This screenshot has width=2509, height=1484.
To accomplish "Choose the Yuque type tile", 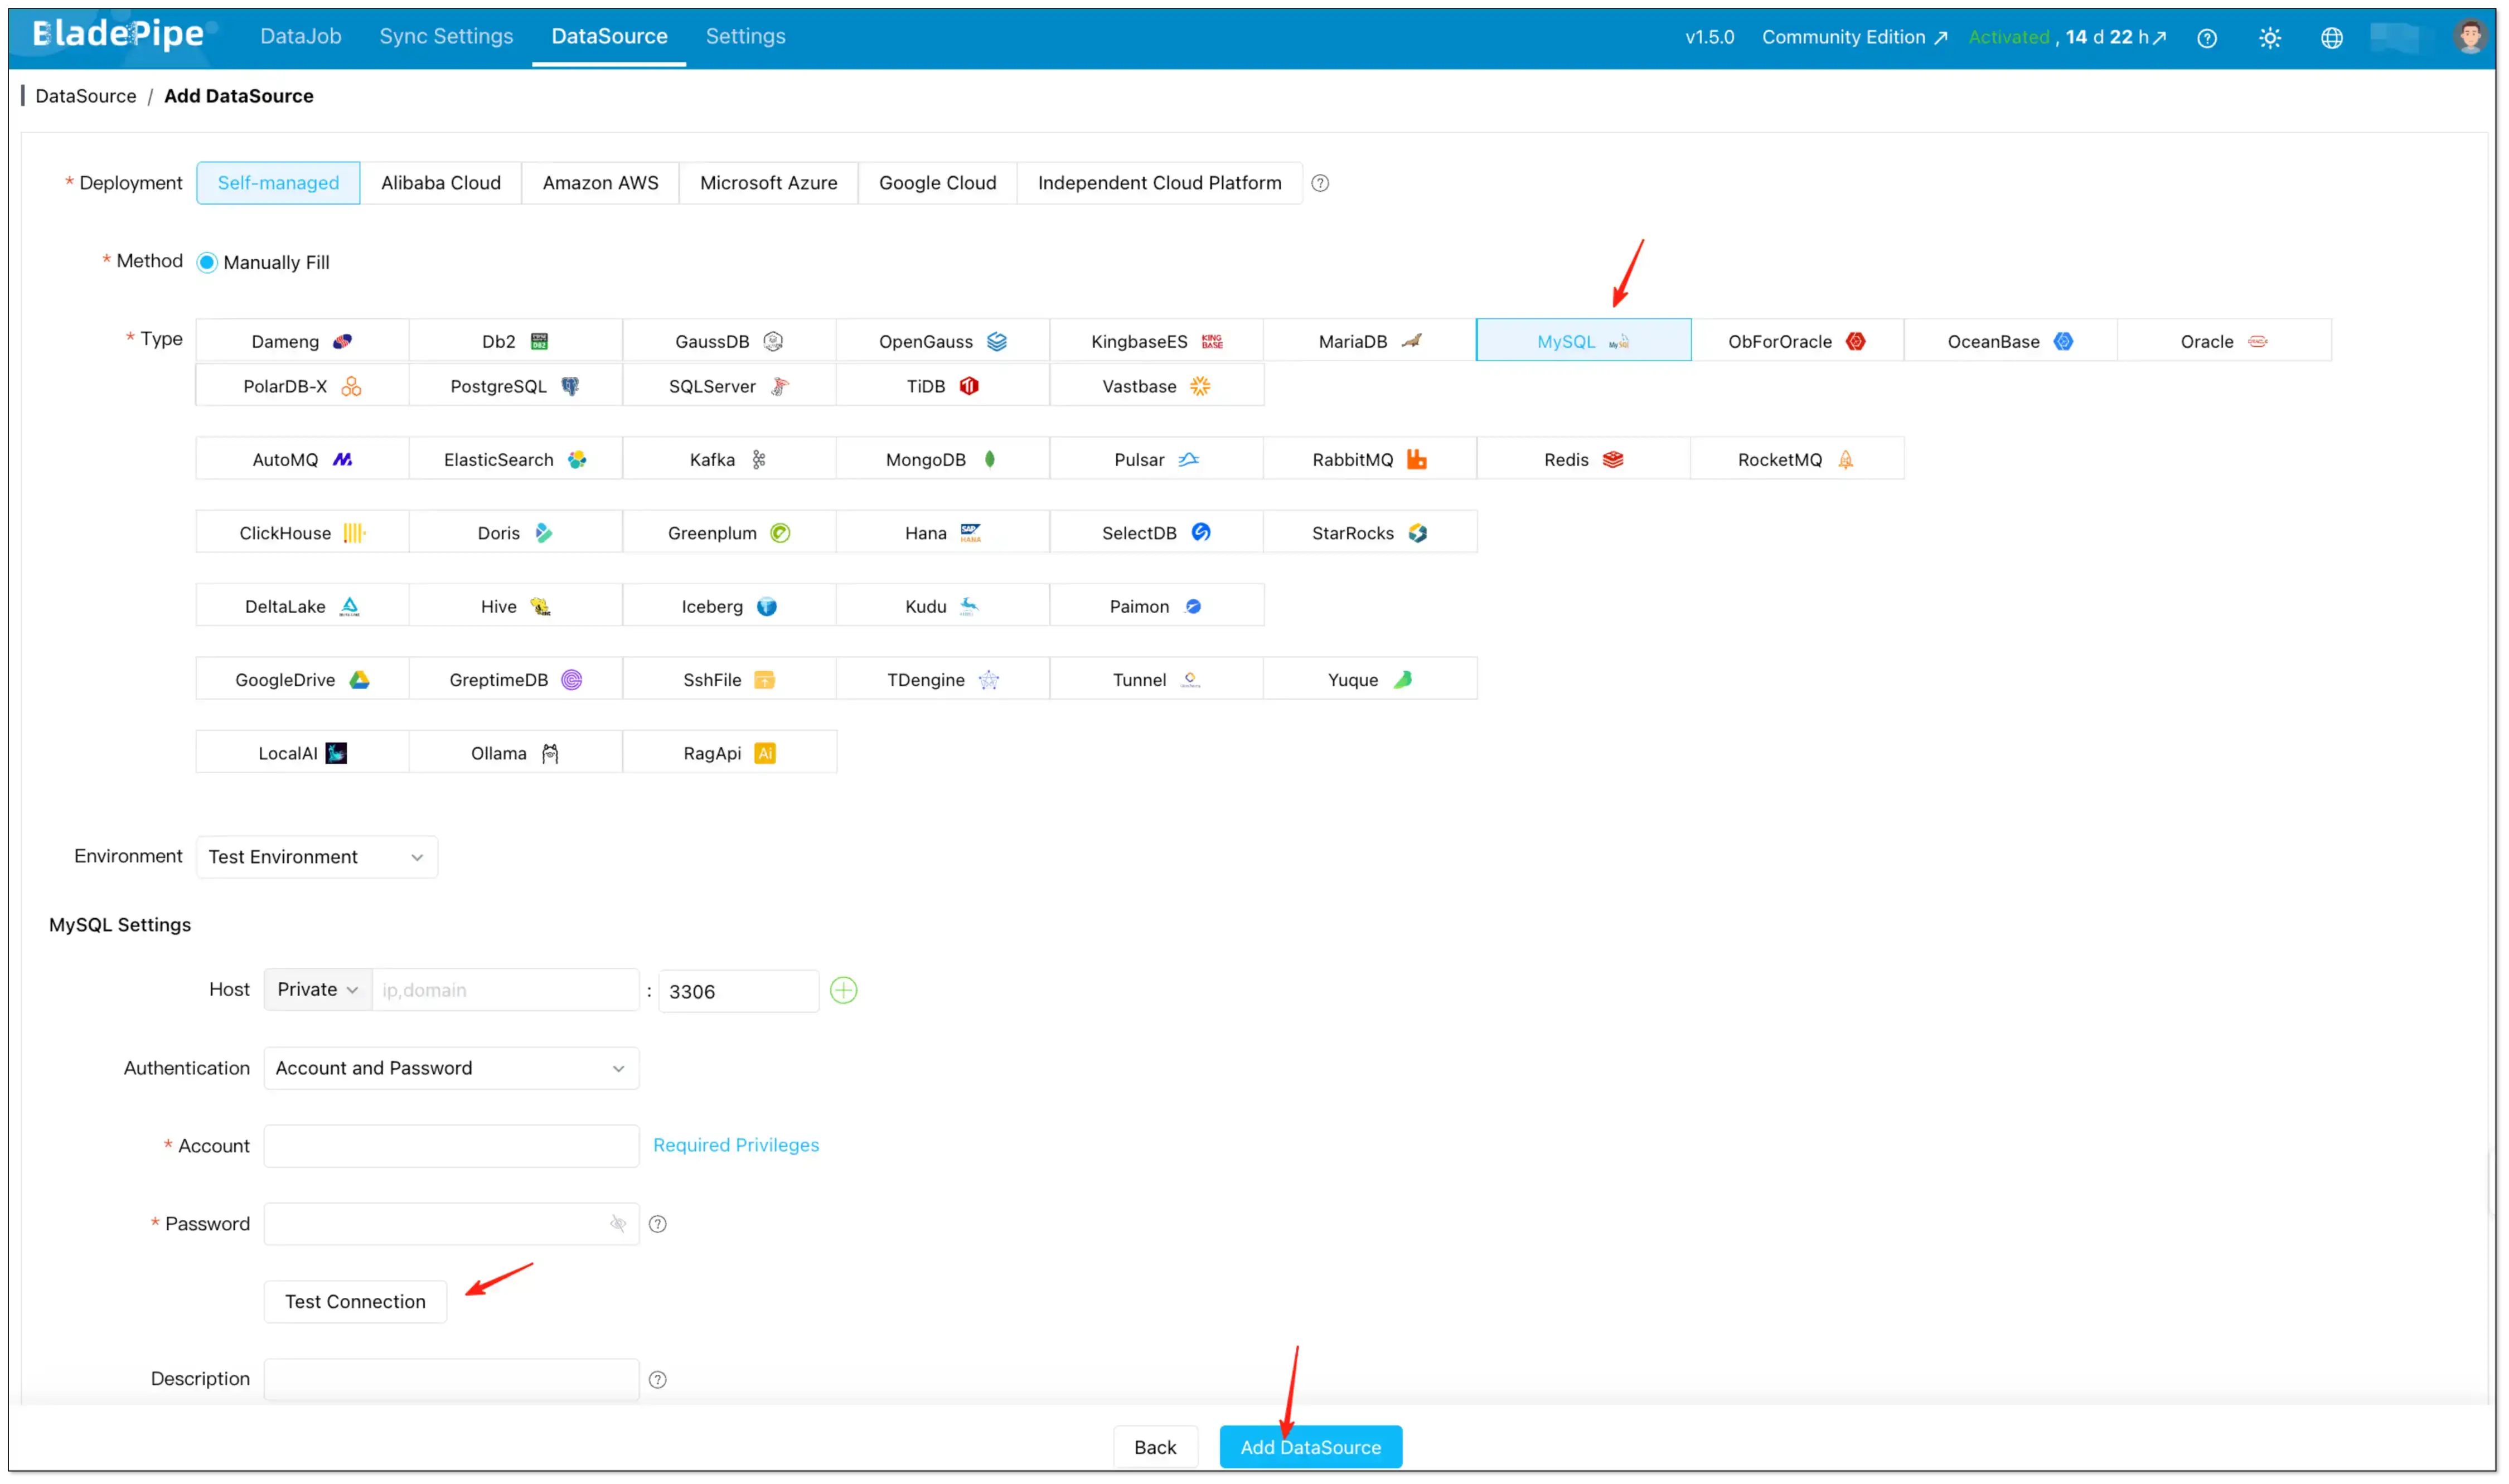I will 1369,680.
